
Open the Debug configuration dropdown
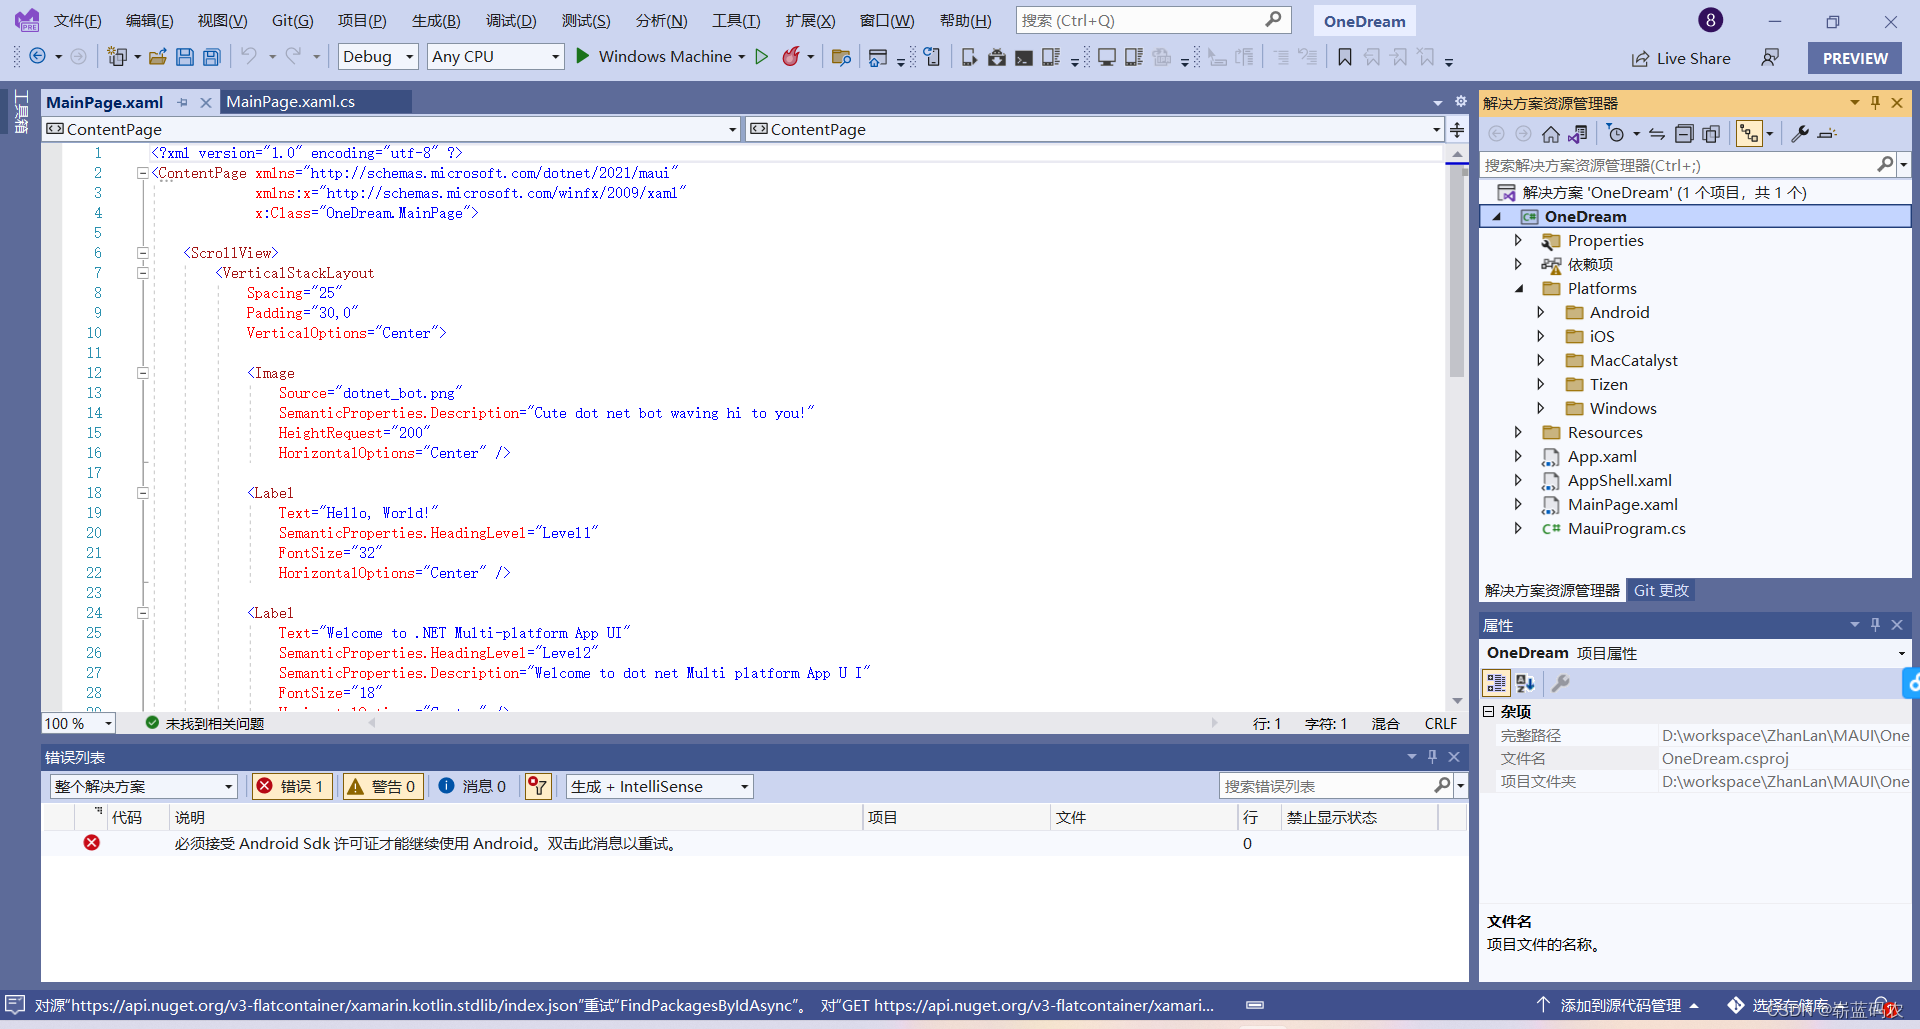[378, 57]
